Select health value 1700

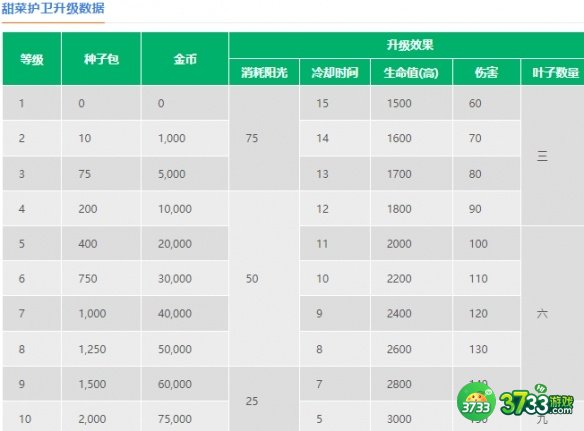412,174
